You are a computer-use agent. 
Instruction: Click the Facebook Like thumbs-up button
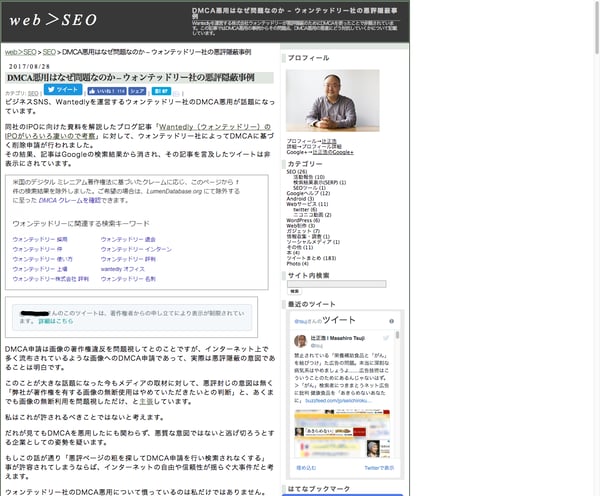click(x=107, y=91)
